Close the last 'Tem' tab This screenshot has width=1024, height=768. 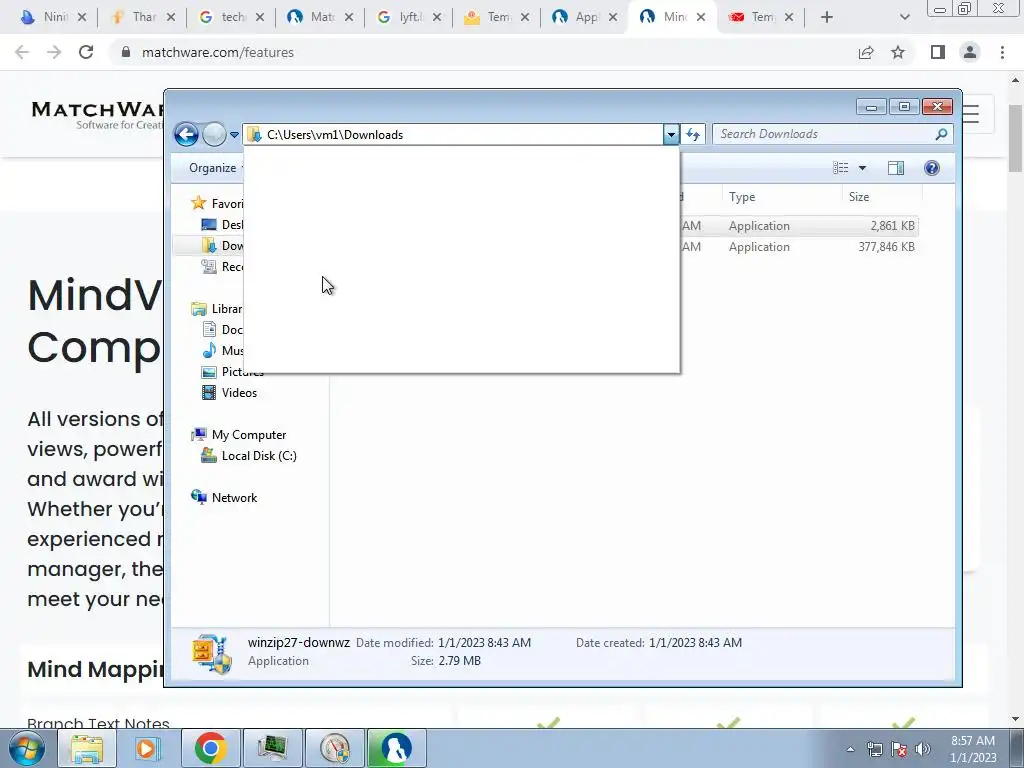coord(789,17)
